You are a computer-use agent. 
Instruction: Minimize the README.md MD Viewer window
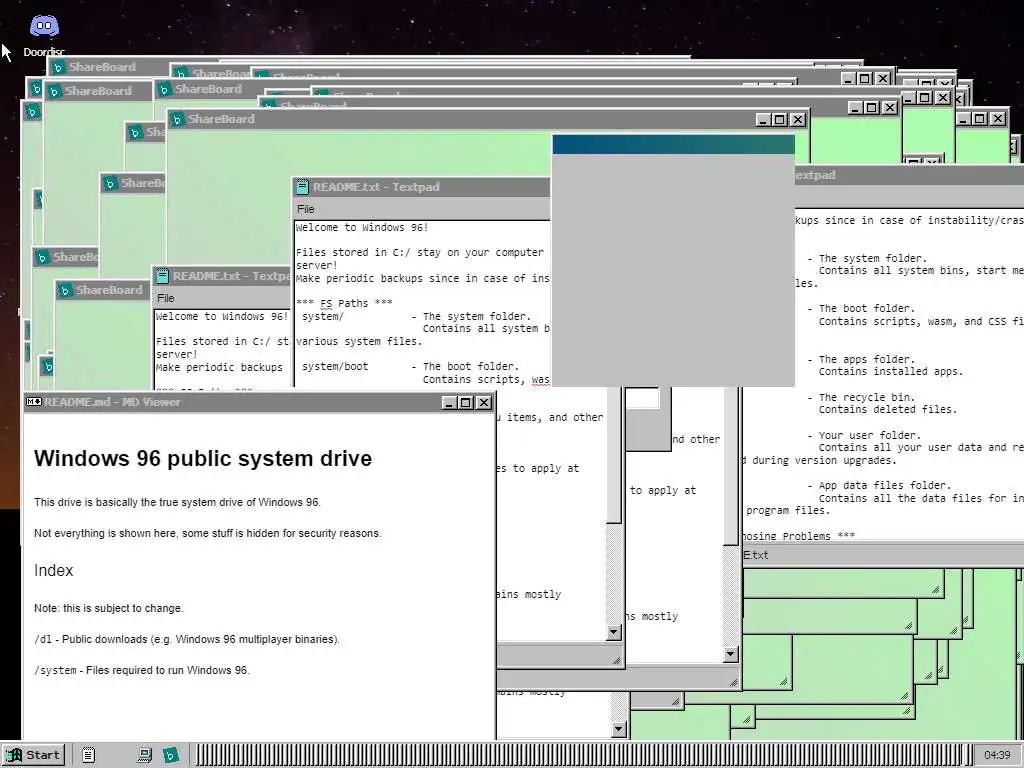(449, 403)
